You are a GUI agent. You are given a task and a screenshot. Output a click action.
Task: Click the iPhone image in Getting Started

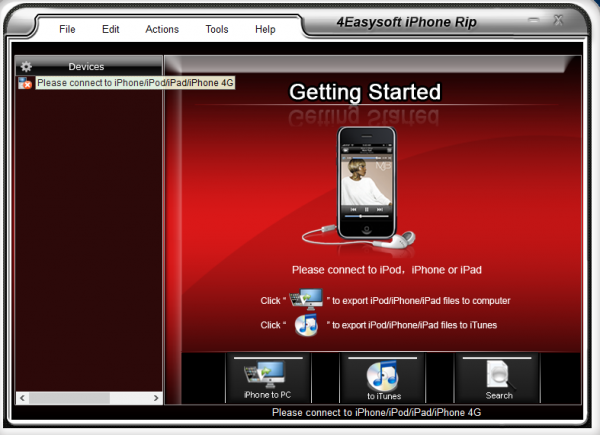tap(366, 182)
